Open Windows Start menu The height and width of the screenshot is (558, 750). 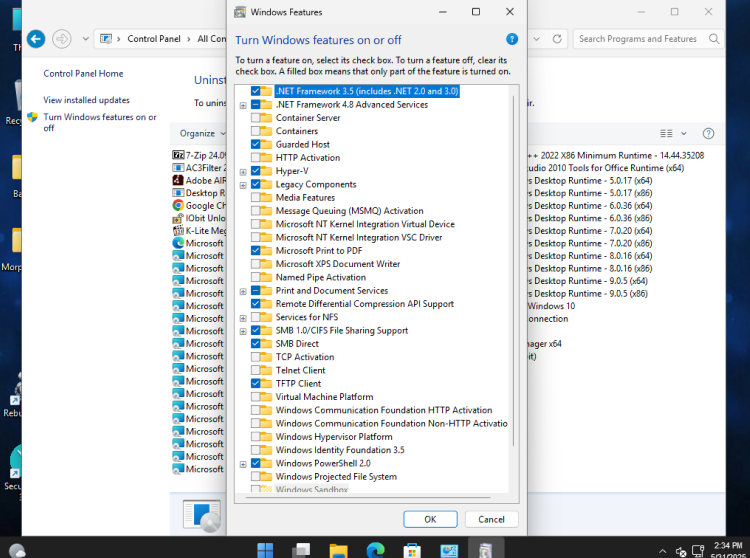tap(265, 550)
